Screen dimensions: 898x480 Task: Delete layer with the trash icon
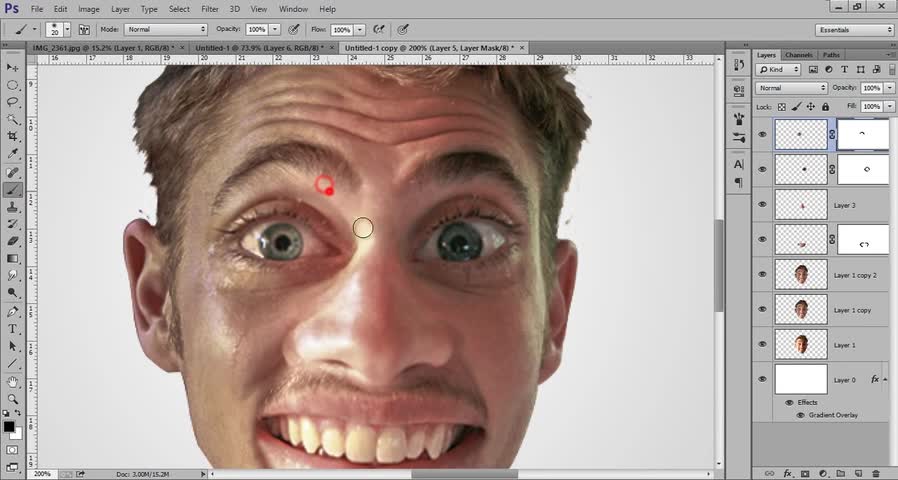point(876,474)
